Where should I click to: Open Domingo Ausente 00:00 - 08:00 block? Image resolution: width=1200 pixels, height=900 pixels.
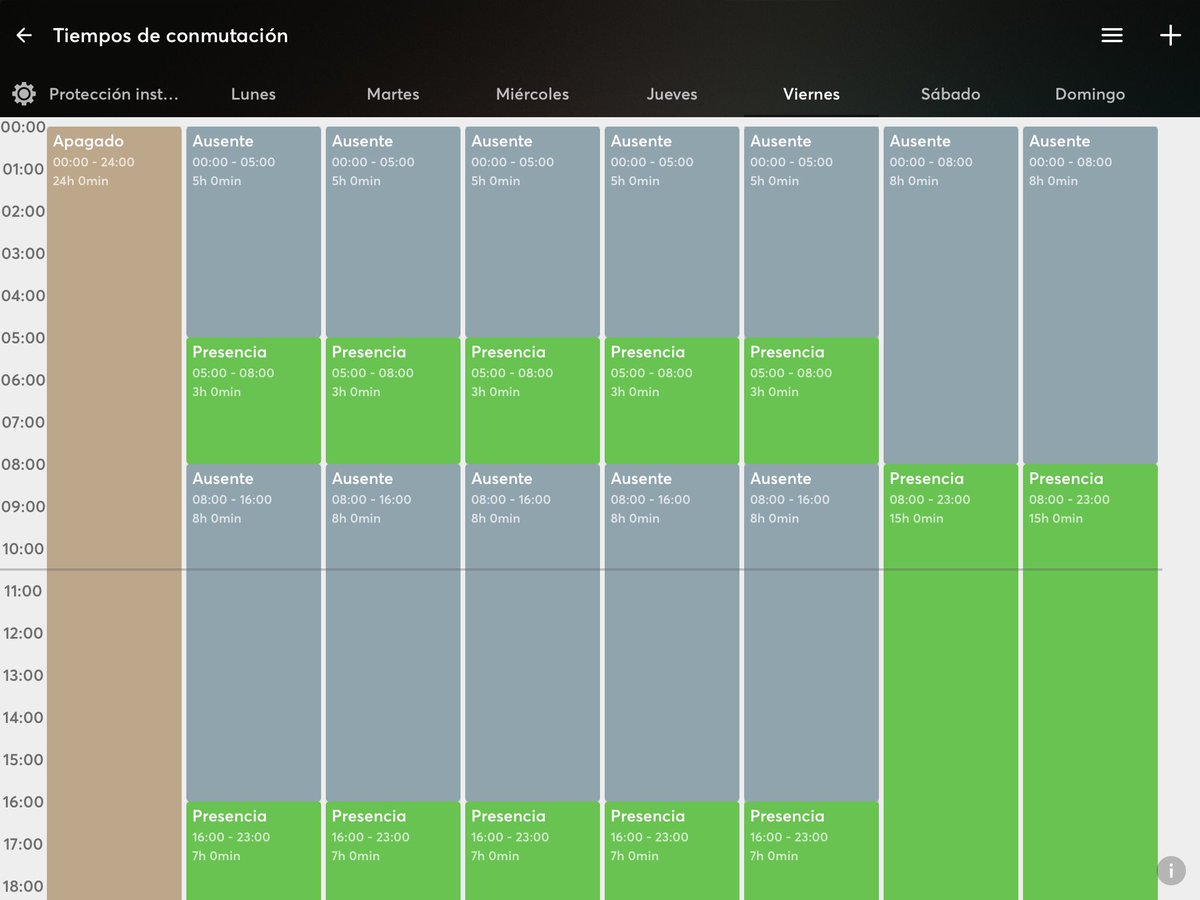click(x=1091, y=295)
